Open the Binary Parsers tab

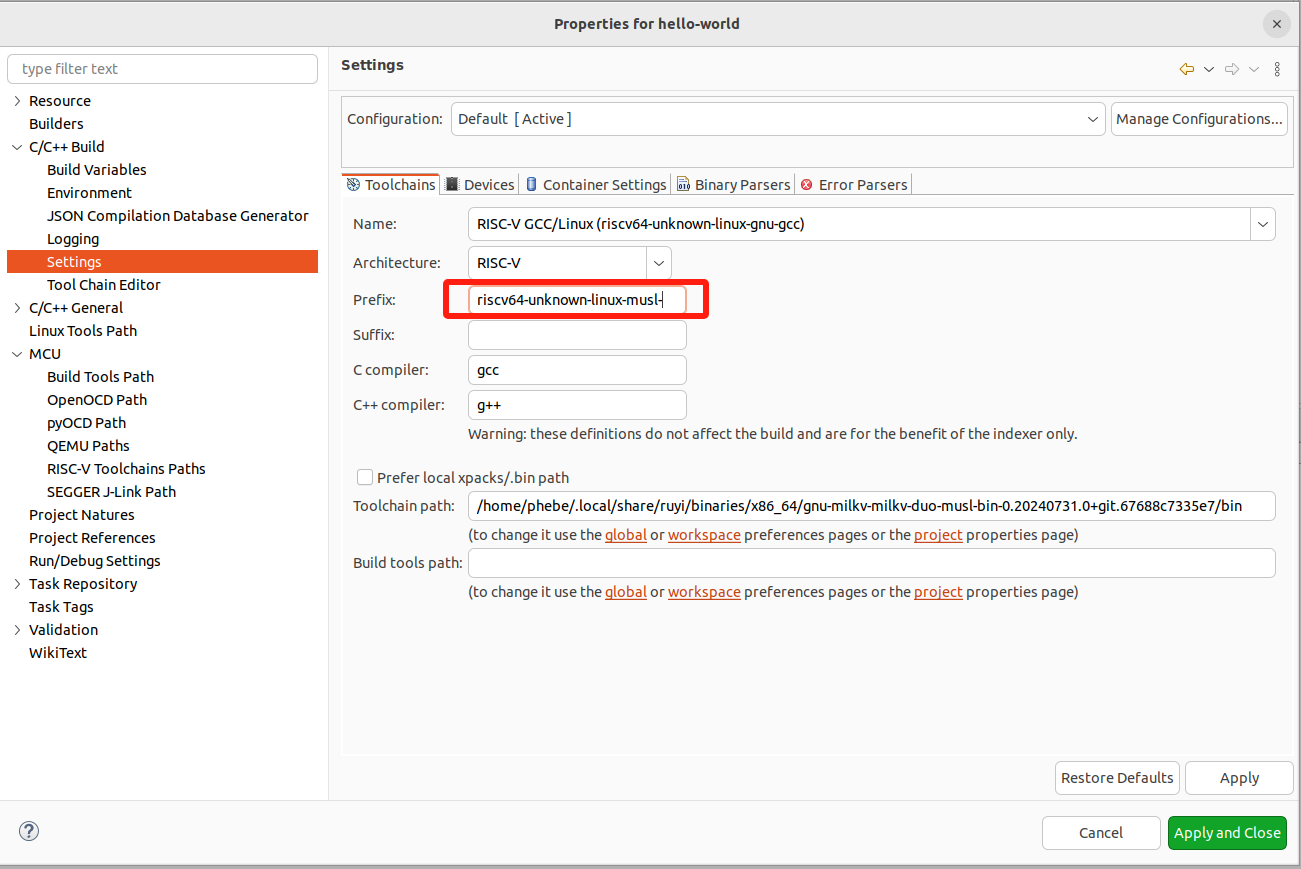click(x=734, y=185)
